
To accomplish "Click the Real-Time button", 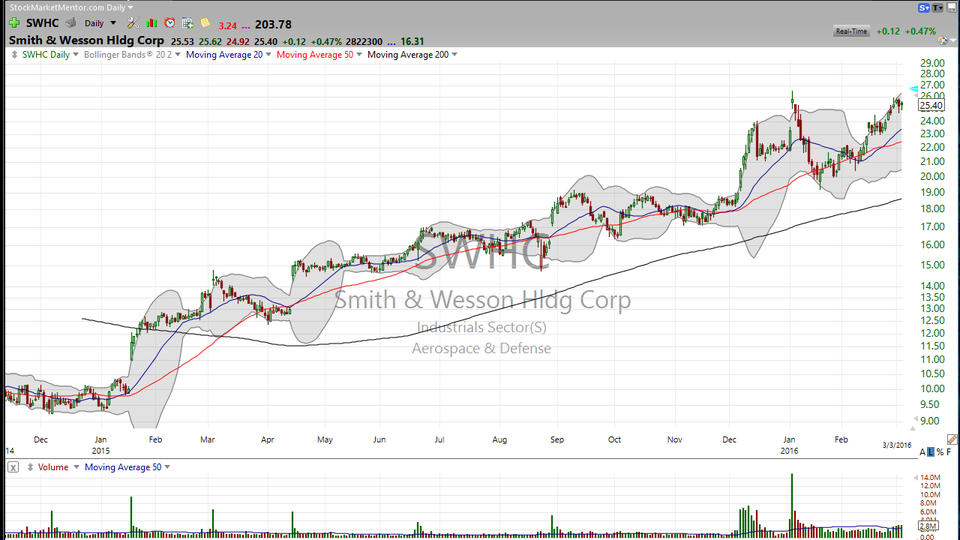I will click(x=852, y=31).
